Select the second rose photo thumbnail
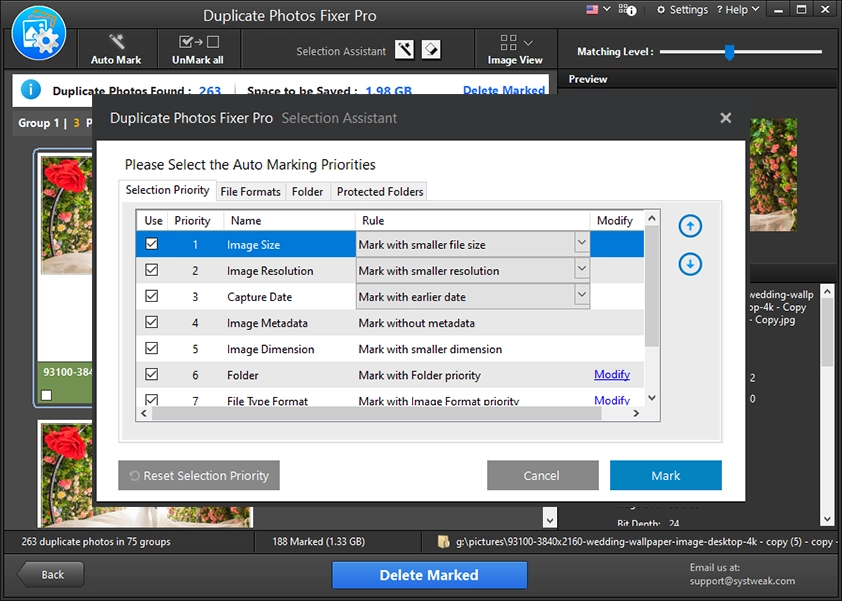The height and width of the screenshot is (601, 842). (x=67, y=463)
